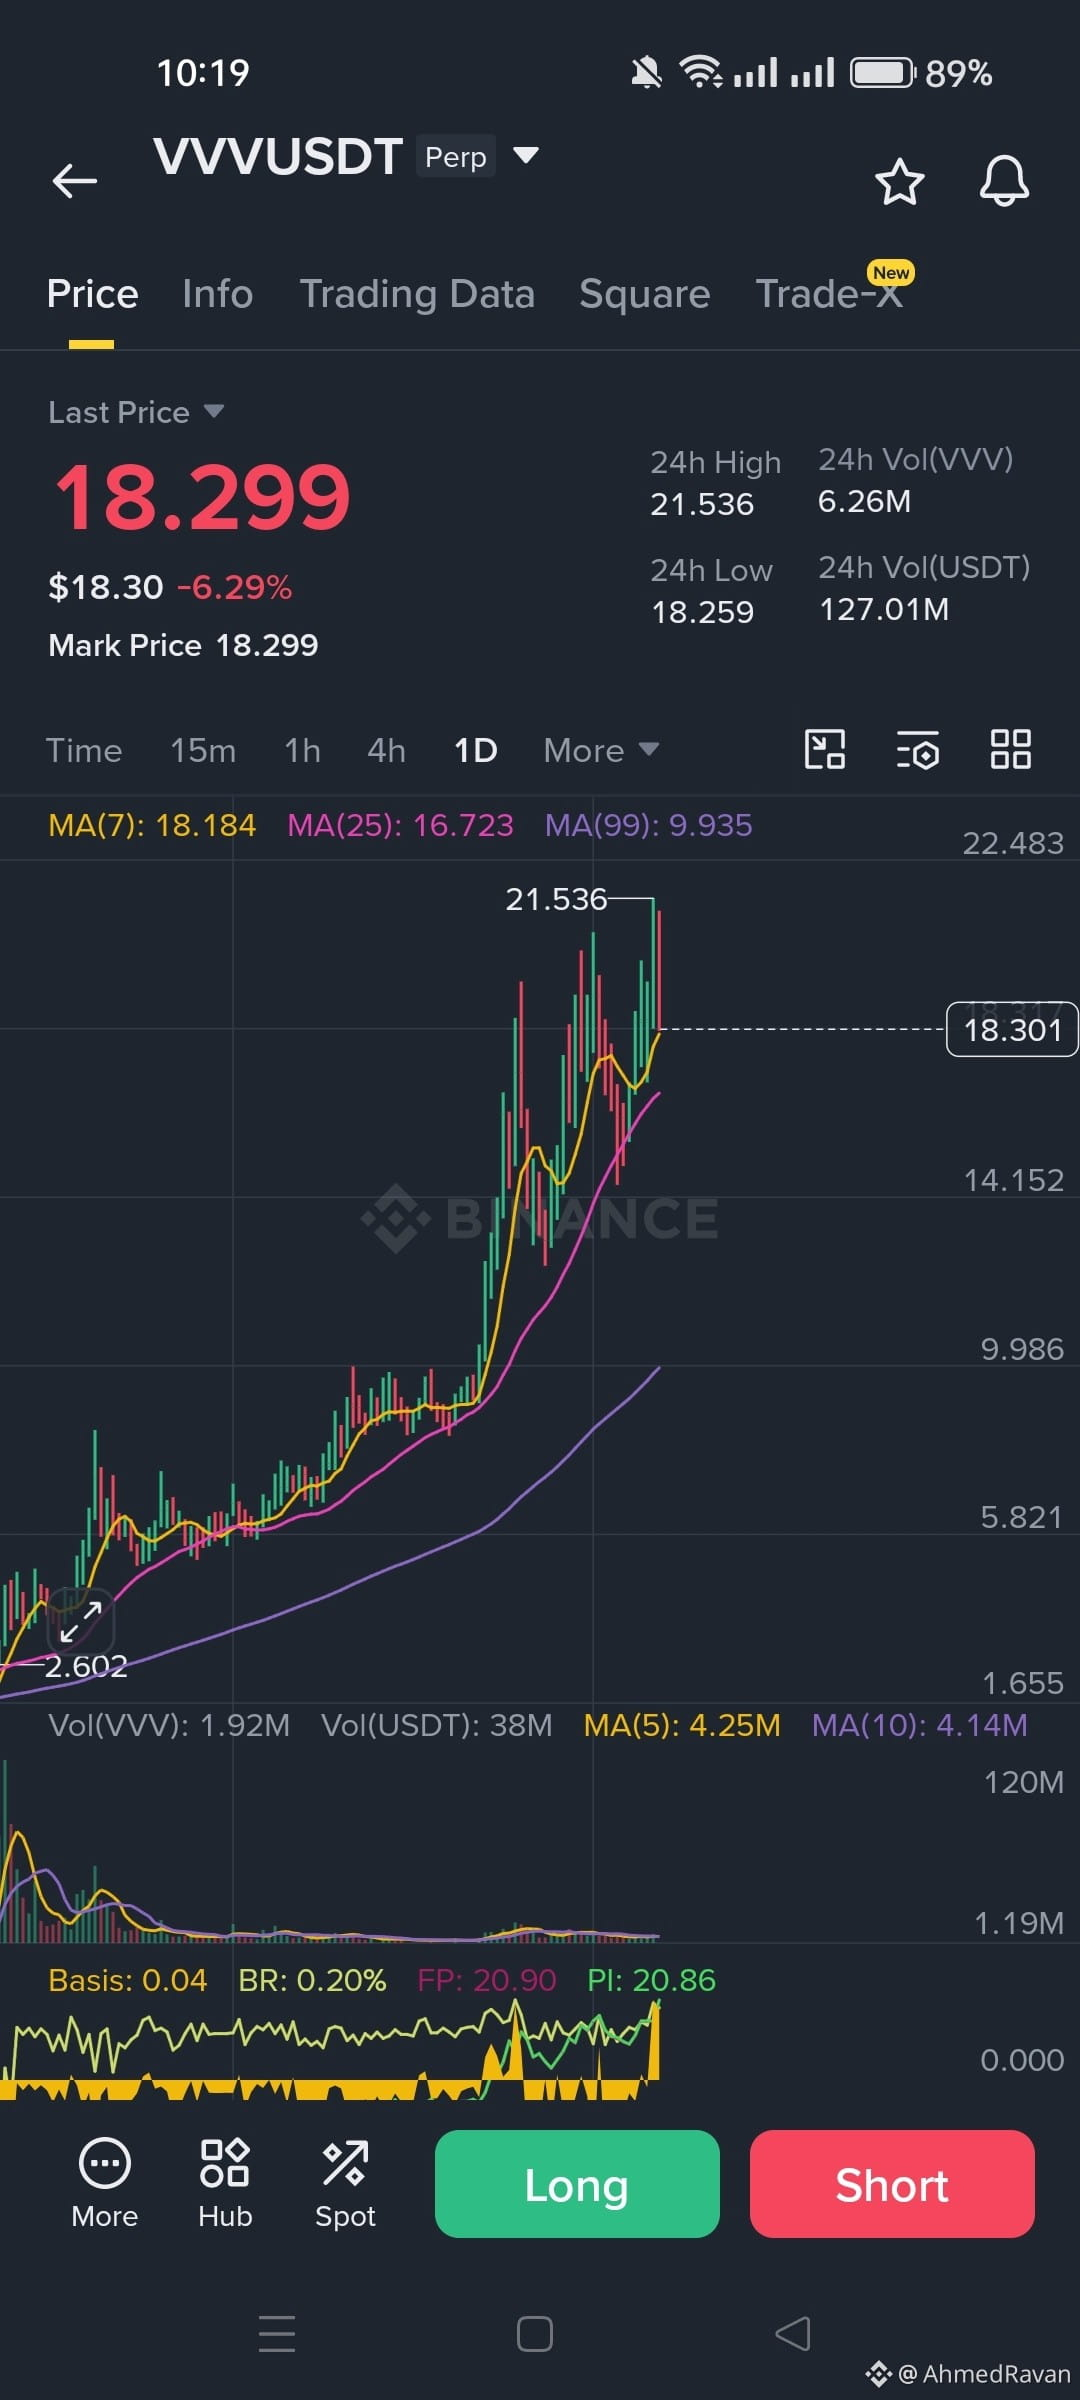The width and height of the screenshot is (1080, 2400).
Task: Select the Time chart interval
Action: [84, 750]
